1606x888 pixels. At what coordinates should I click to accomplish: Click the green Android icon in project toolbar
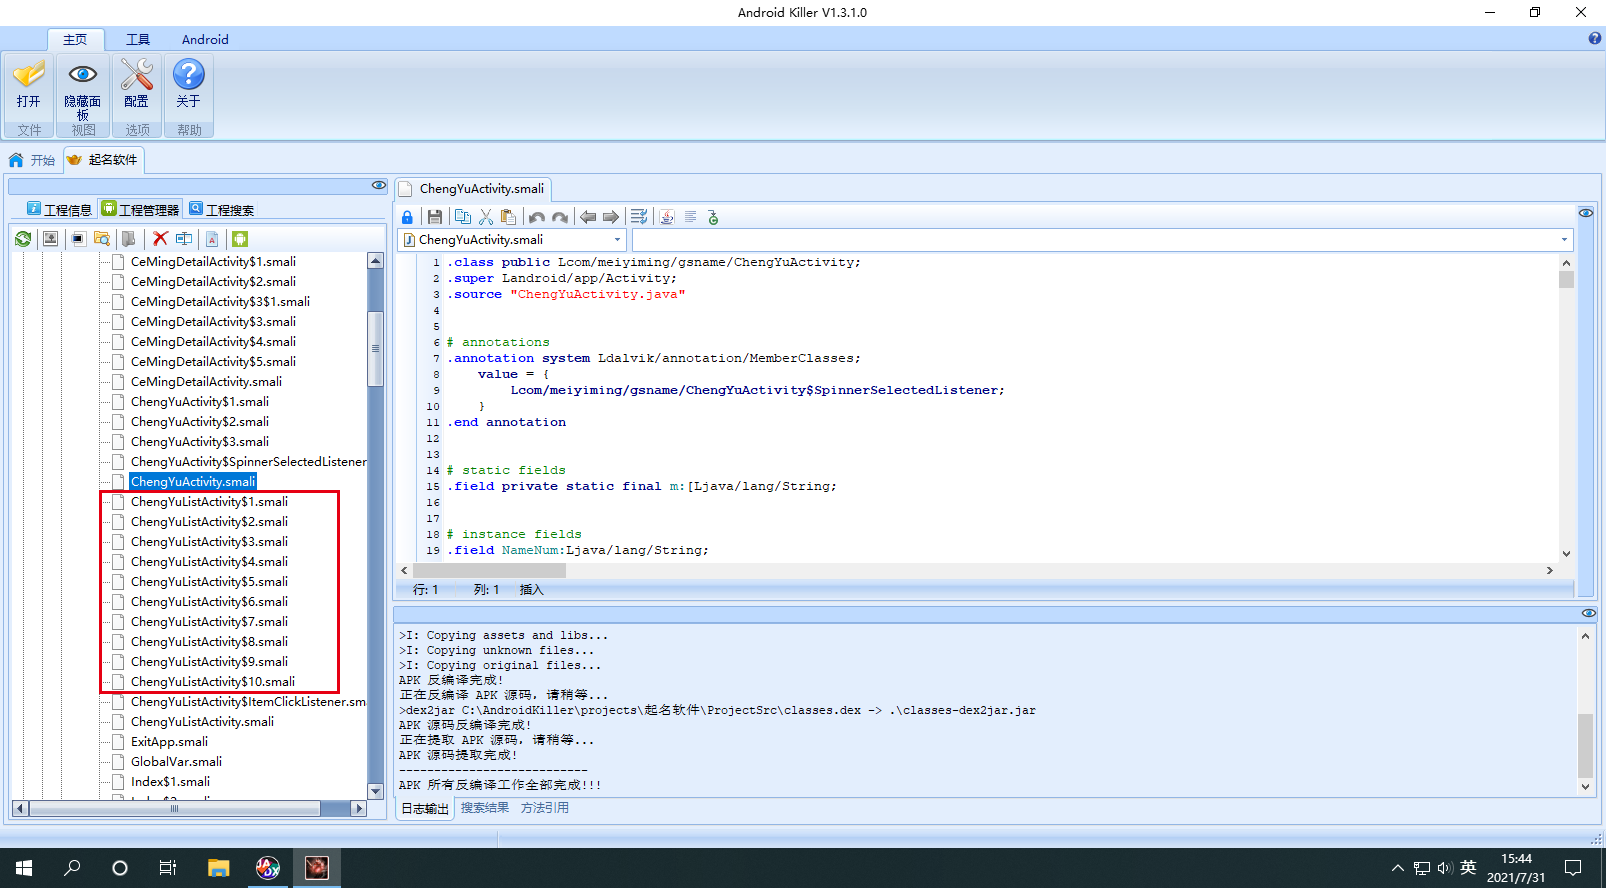[x=239, y=239]
